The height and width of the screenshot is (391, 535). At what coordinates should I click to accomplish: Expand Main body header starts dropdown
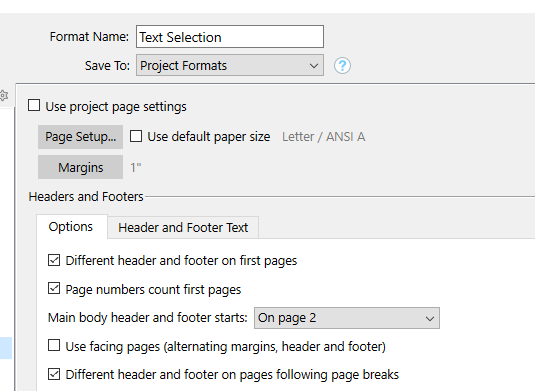coord(347,318)
